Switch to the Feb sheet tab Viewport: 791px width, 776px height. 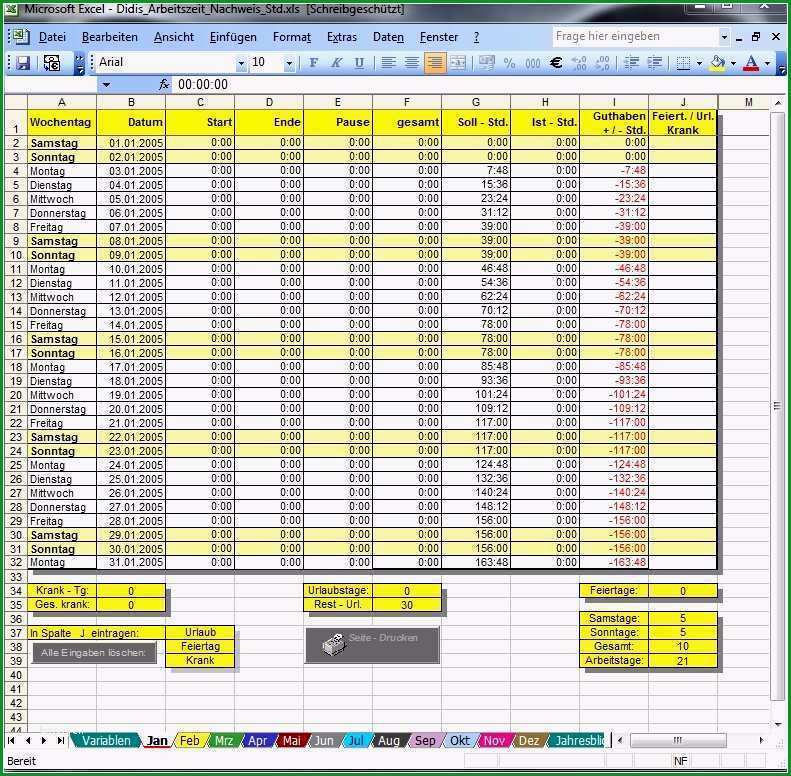[190, 741]
